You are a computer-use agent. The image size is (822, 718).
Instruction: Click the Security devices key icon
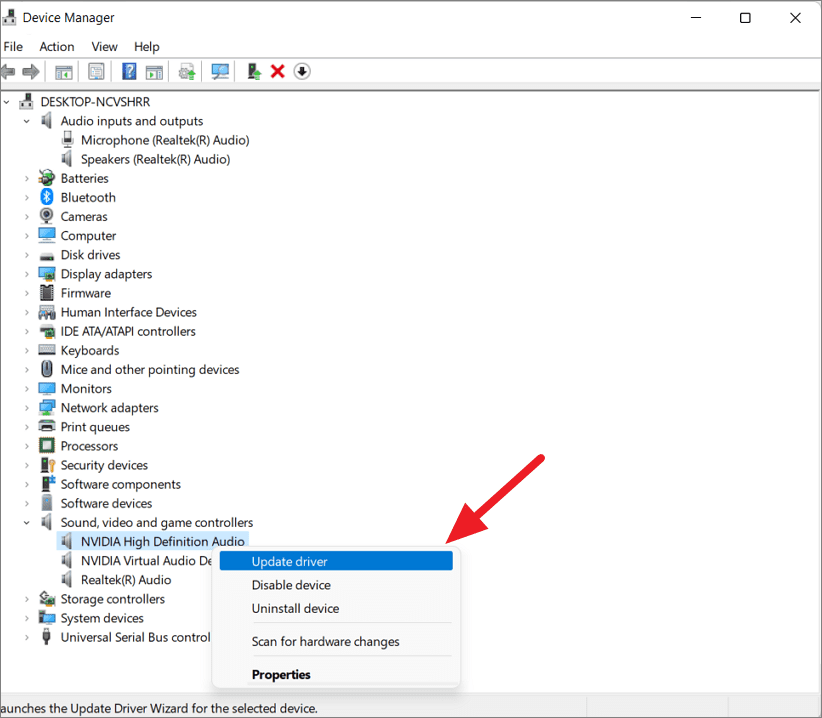coord(48,465)
